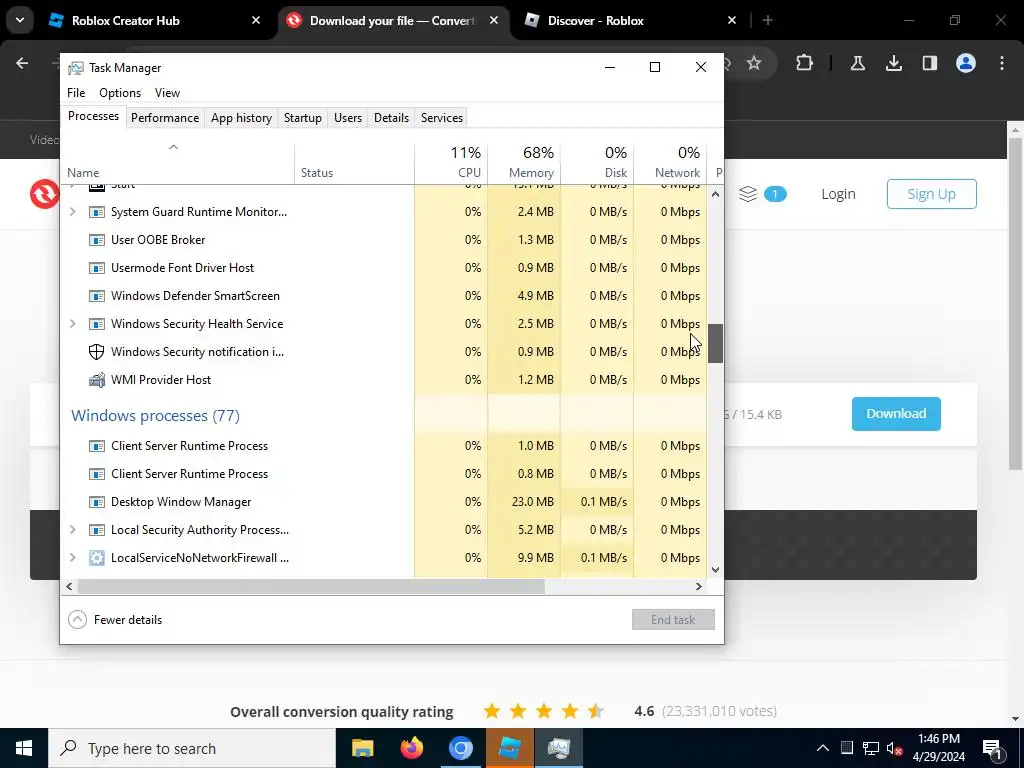Screen dimensions: 1024x768
Task: Click the bookmark star icon in Chrome
Action: (x=754, y=63)
